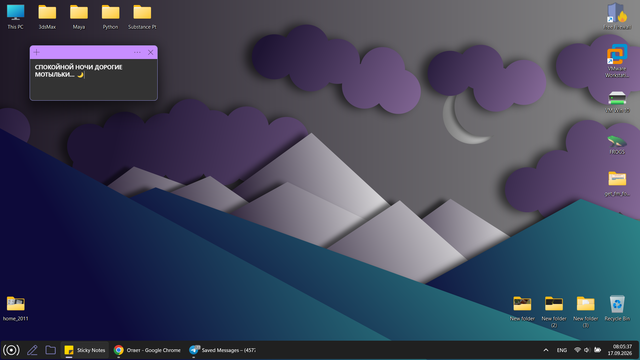640x360 pixels.
Task: Open the clock and date 17.09.2026
Action: (620, 350)
